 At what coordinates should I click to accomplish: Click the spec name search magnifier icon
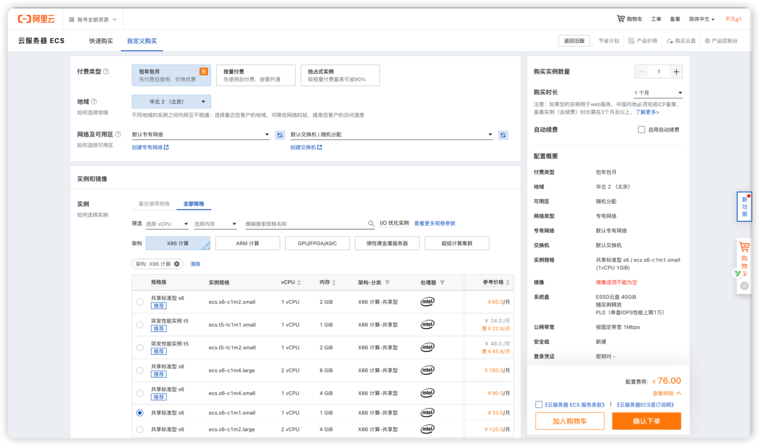pyautogui.click(x=371, y=223)
